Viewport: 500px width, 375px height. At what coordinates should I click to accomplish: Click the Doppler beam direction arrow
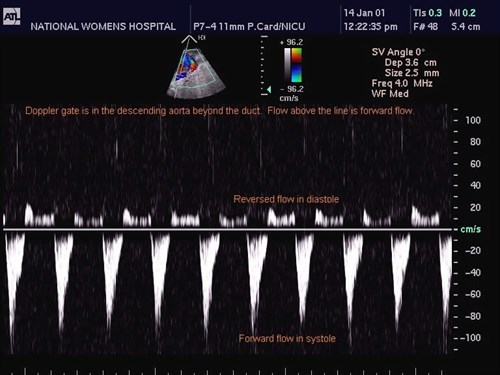[189, 40]
